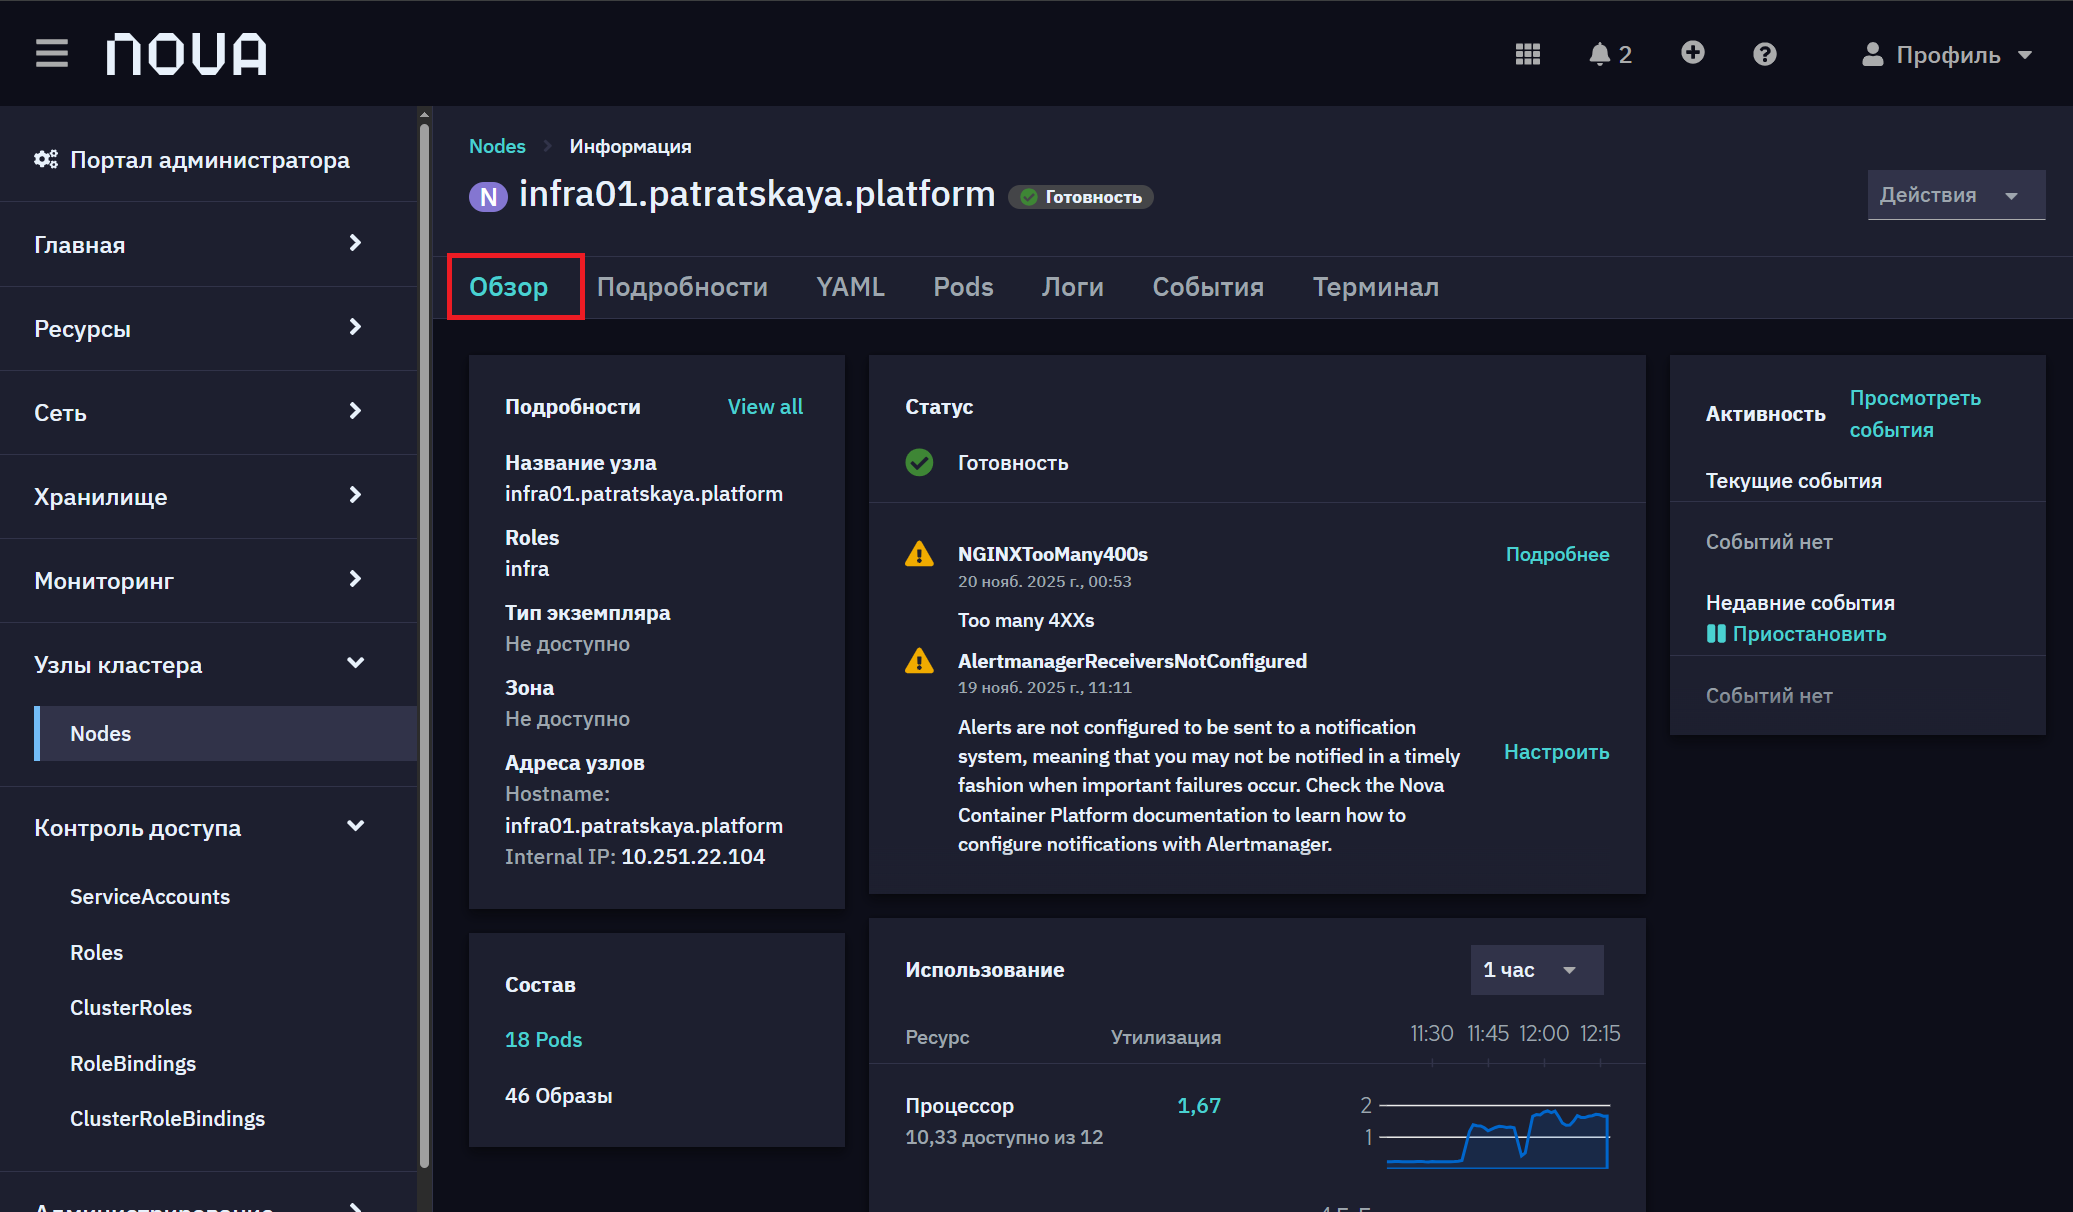Screen dimensions: 2073x1212
Task: Click the admin portal gears icon
Action: (46, 159)
